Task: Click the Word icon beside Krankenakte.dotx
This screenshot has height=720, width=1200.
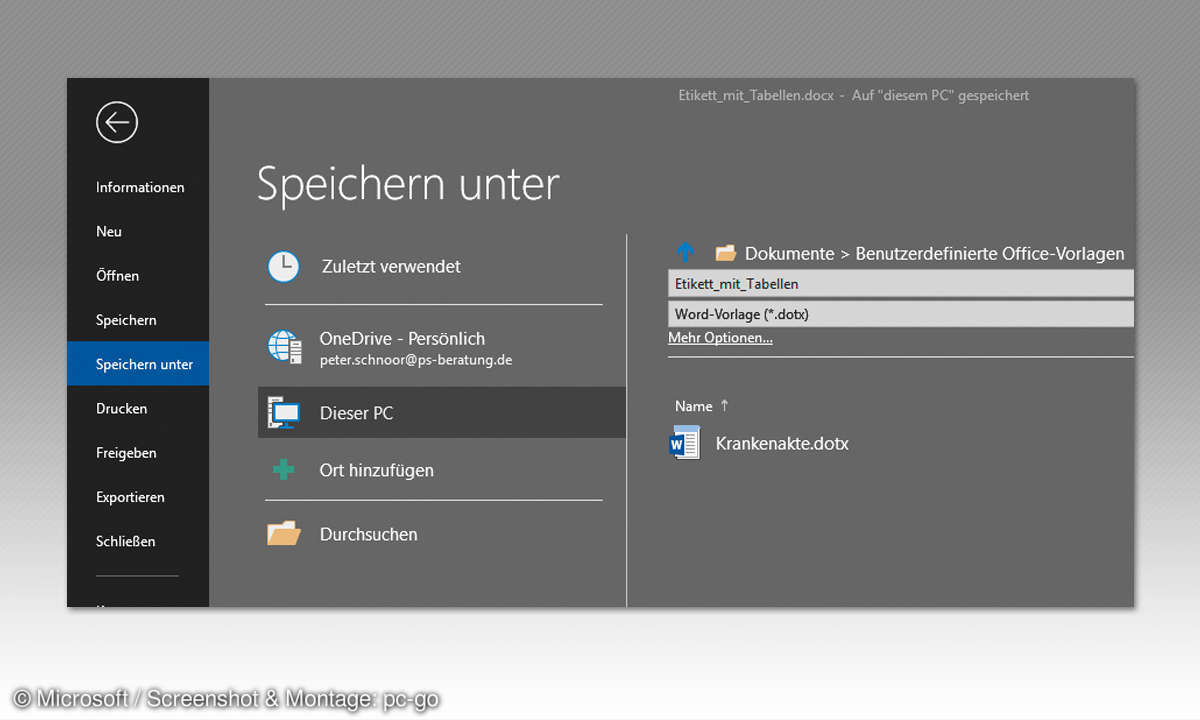Action: (685, 443)
